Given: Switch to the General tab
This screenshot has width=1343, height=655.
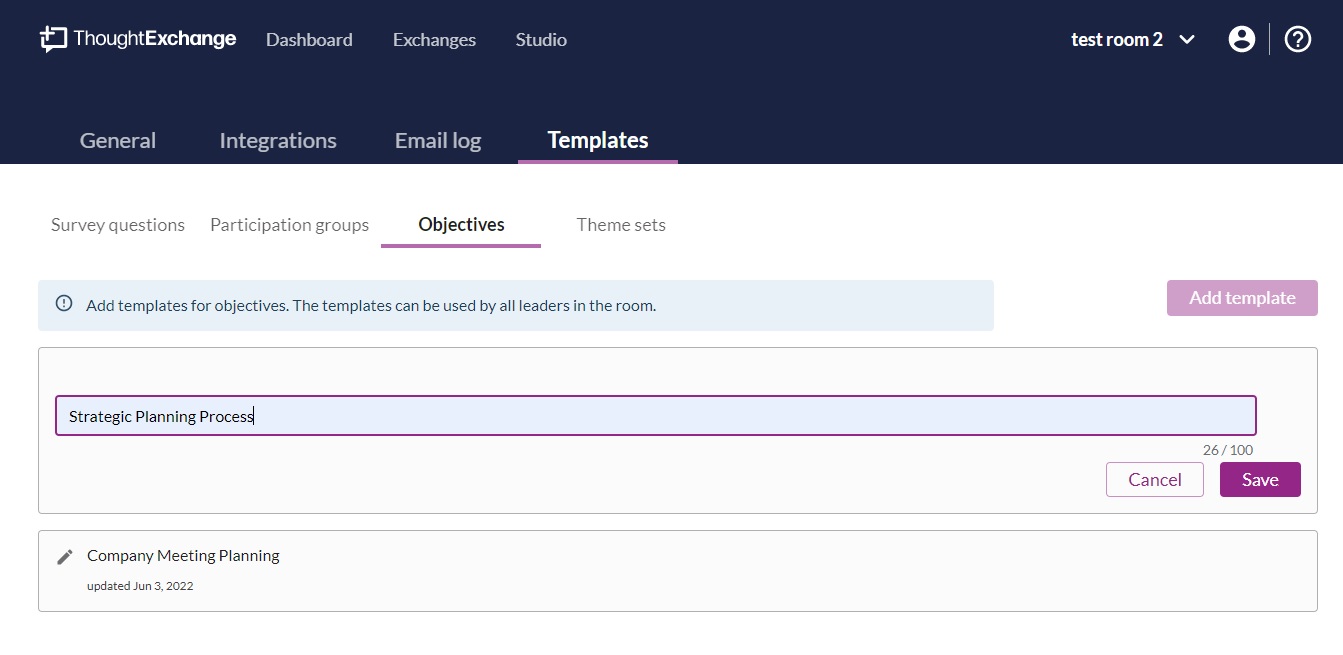Looking at the screenshot, I should point(118,140).
